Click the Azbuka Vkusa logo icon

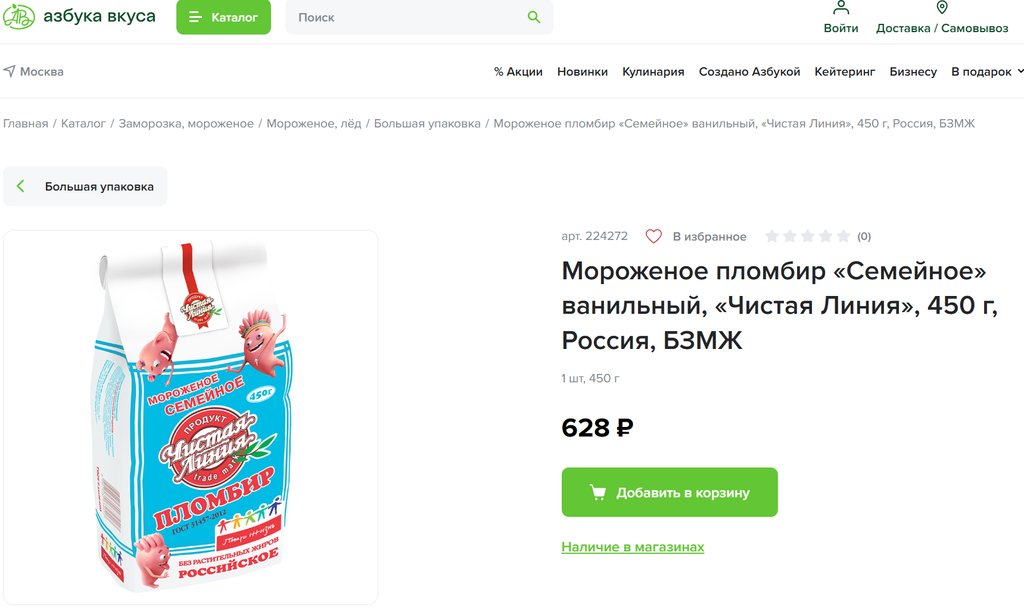(18, 17)
